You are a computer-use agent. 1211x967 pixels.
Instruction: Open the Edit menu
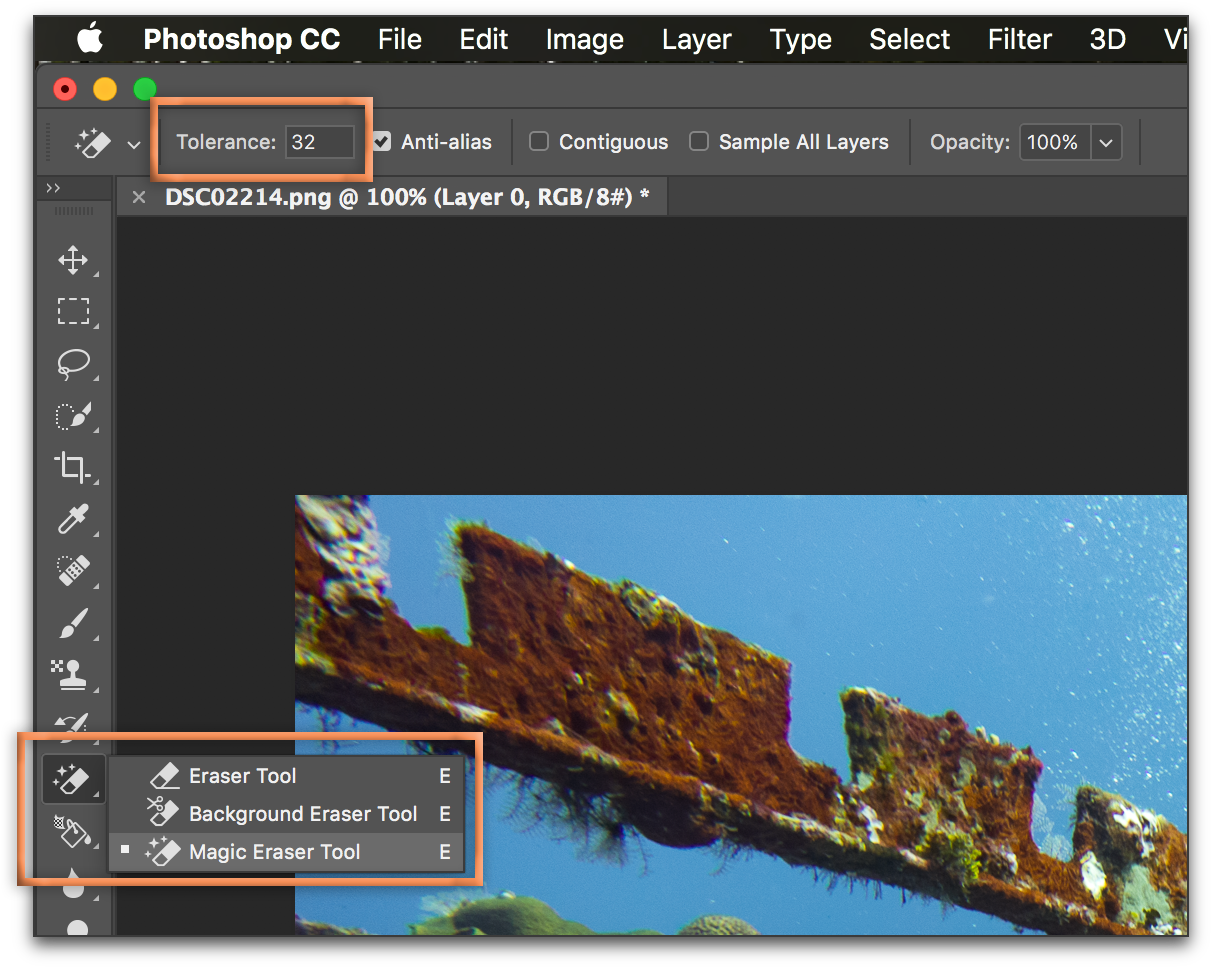[x=484, y=40]
